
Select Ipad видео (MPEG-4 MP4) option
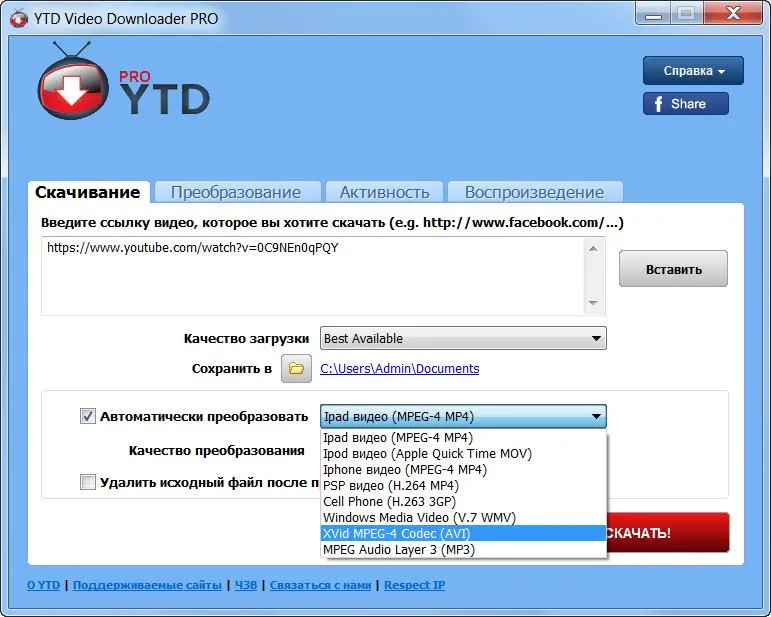pos(463,438)
